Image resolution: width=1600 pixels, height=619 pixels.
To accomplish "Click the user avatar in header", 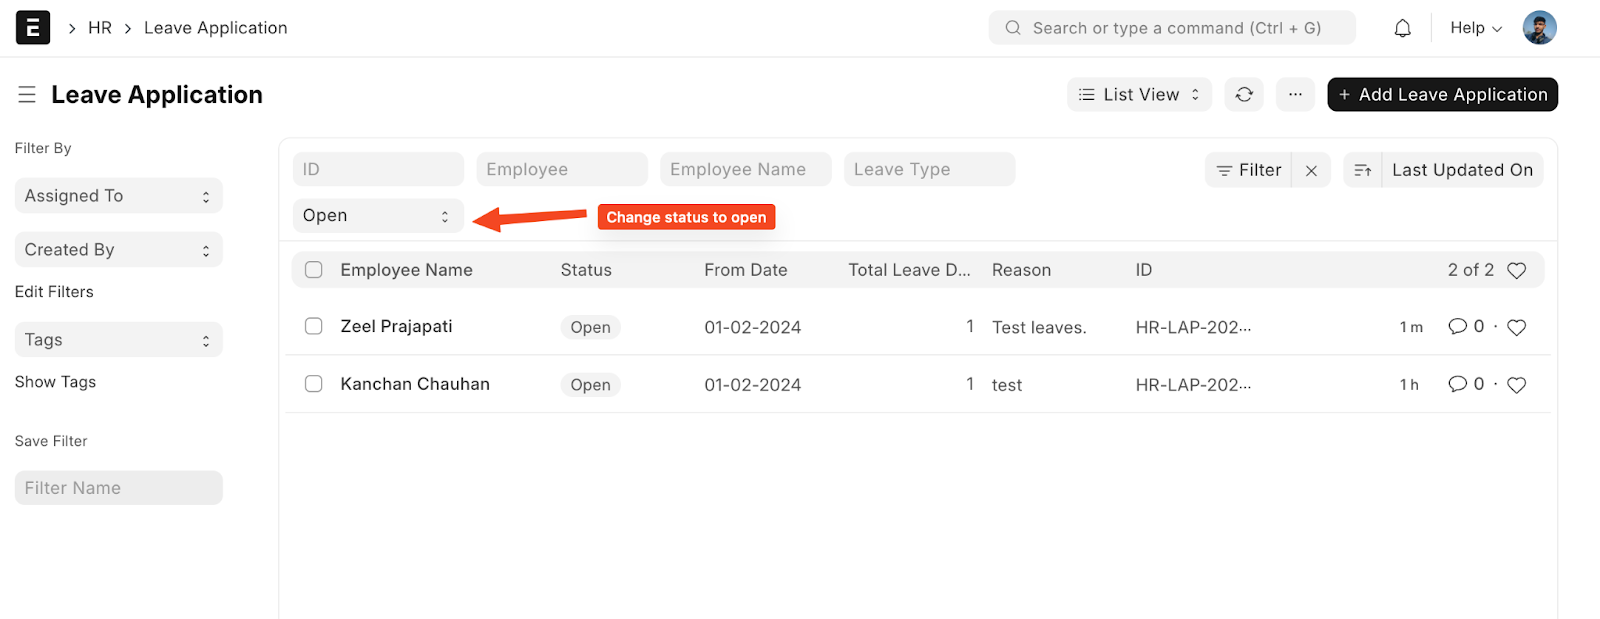I will (1539, 28).
